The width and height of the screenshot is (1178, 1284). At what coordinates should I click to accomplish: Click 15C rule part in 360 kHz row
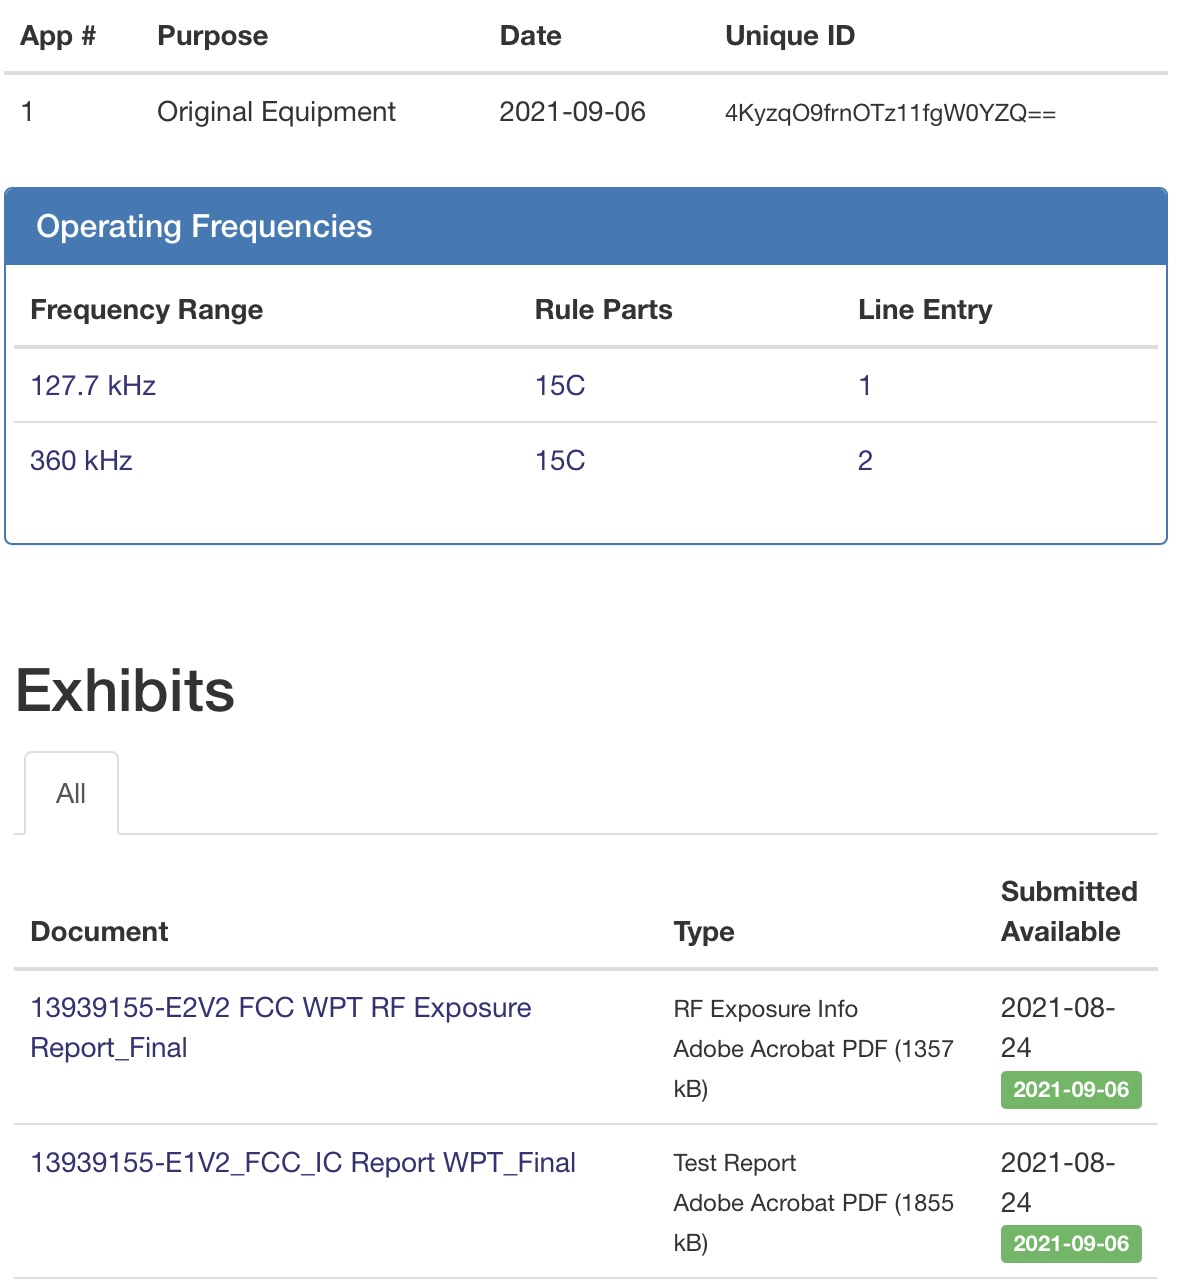point(560,460)
